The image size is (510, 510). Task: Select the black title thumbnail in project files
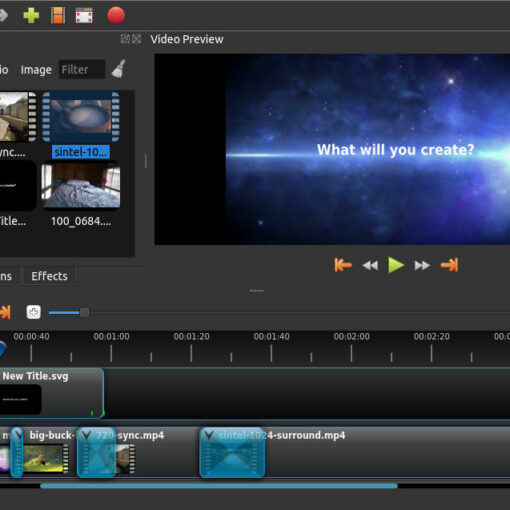[18, 186]
